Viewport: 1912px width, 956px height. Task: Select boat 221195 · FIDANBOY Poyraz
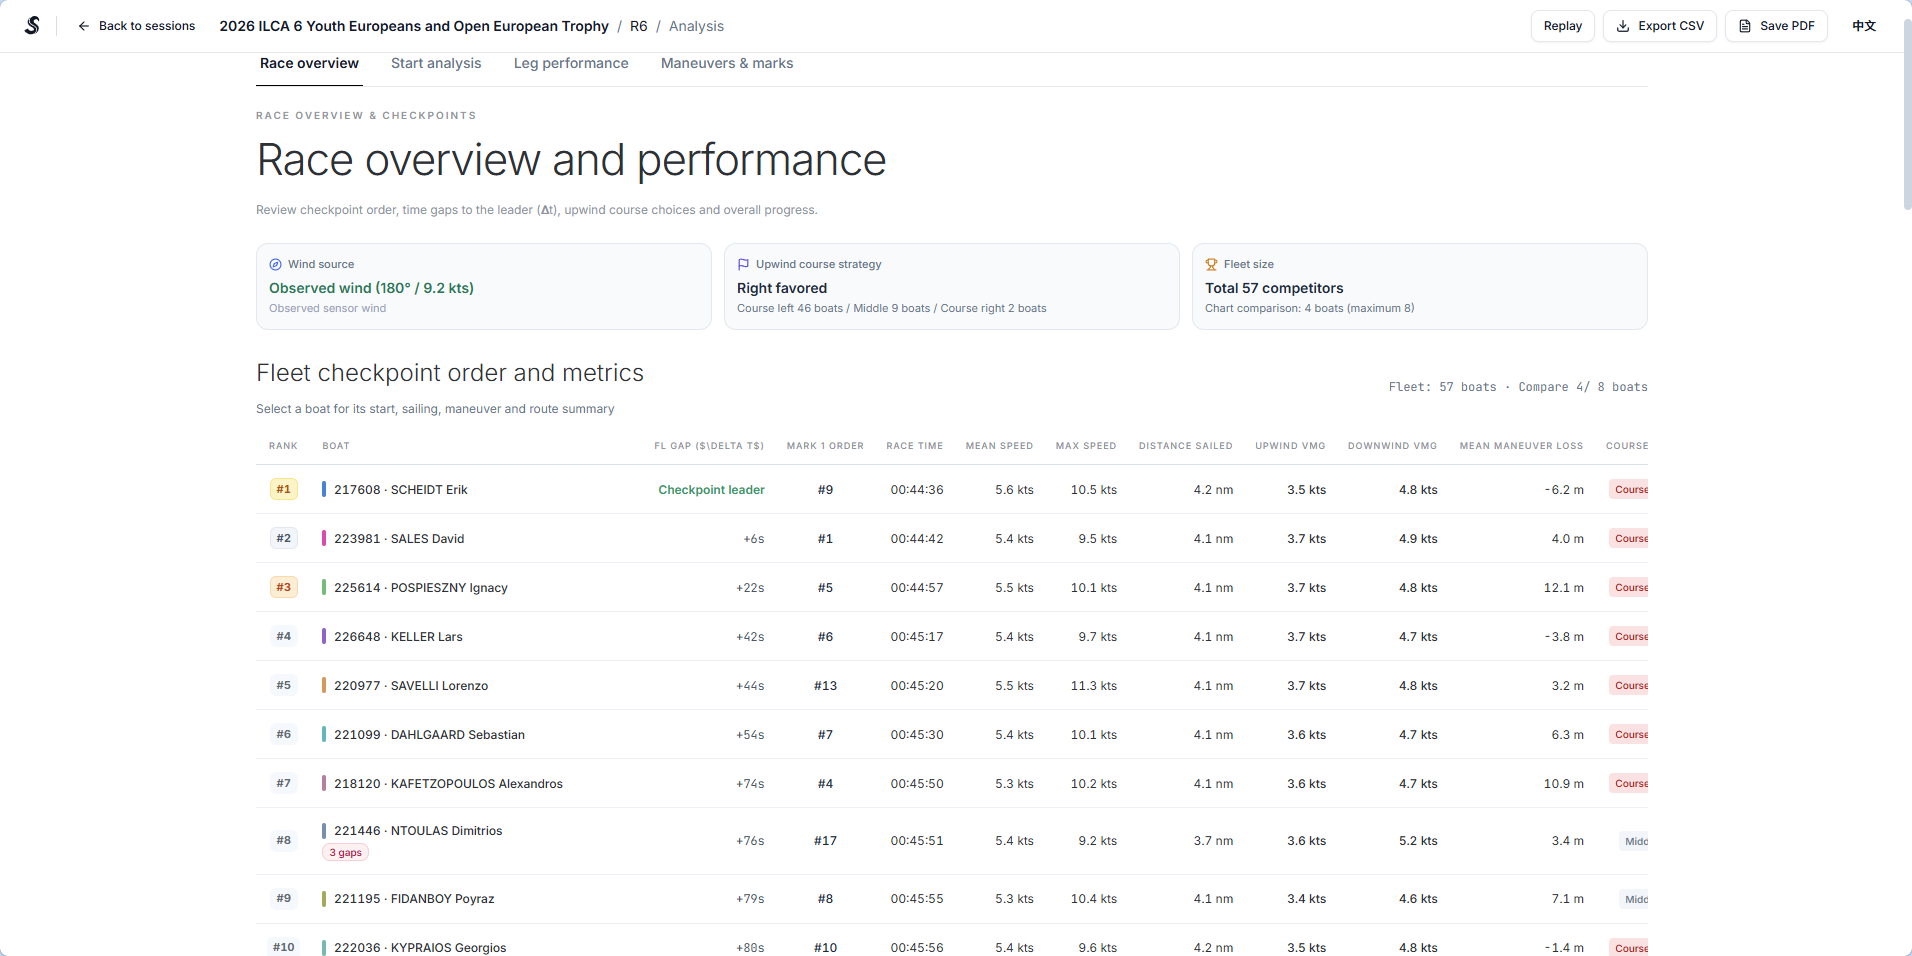[x=414, y=899]
